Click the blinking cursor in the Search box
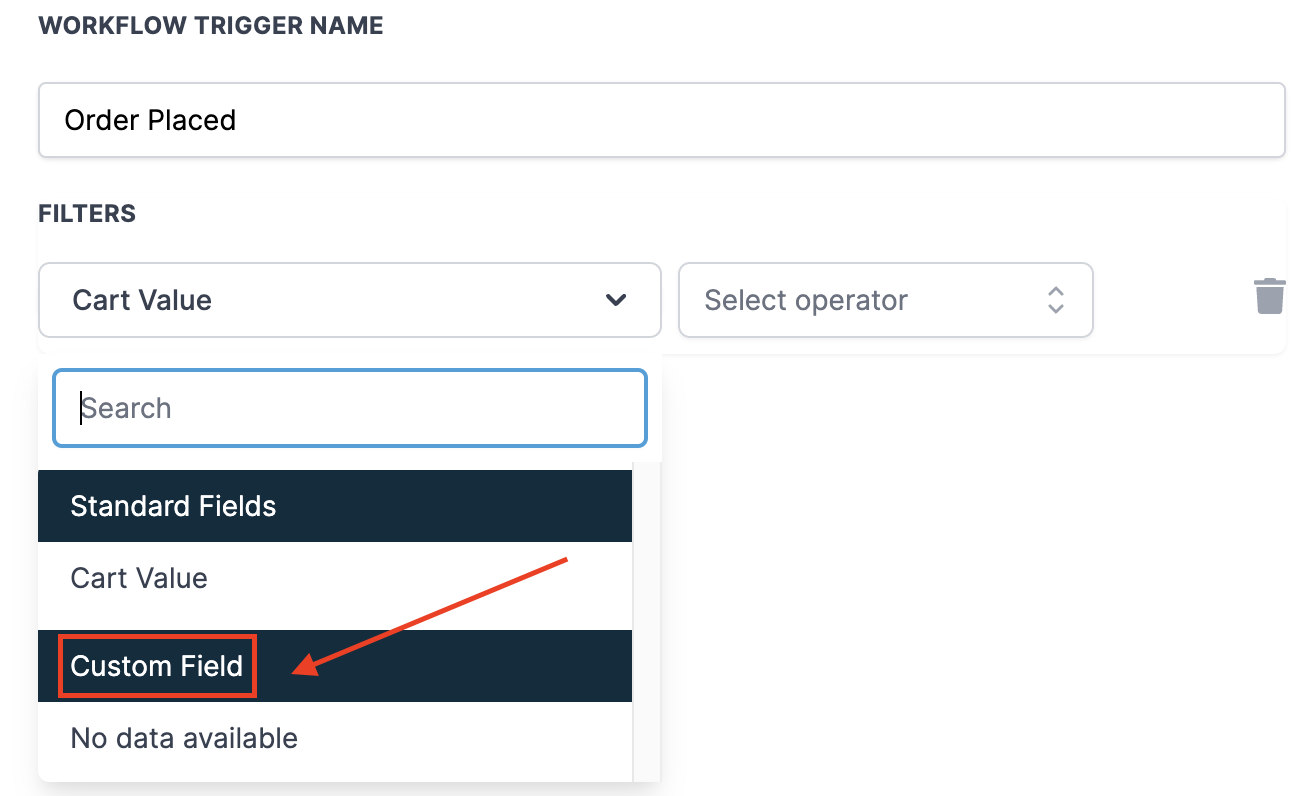Screen dimensions: 1306x796 (81, 408)
